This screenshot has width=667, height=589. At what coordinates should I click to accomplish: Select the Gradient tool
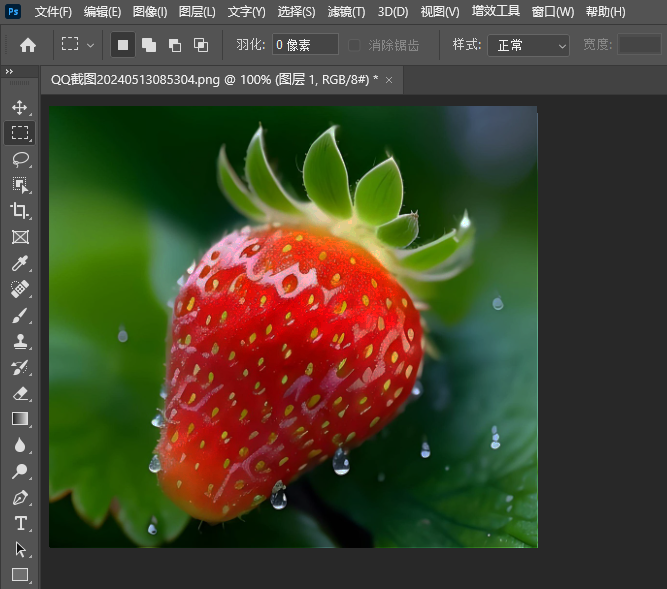pyautogui.click(x=20, y=419)
